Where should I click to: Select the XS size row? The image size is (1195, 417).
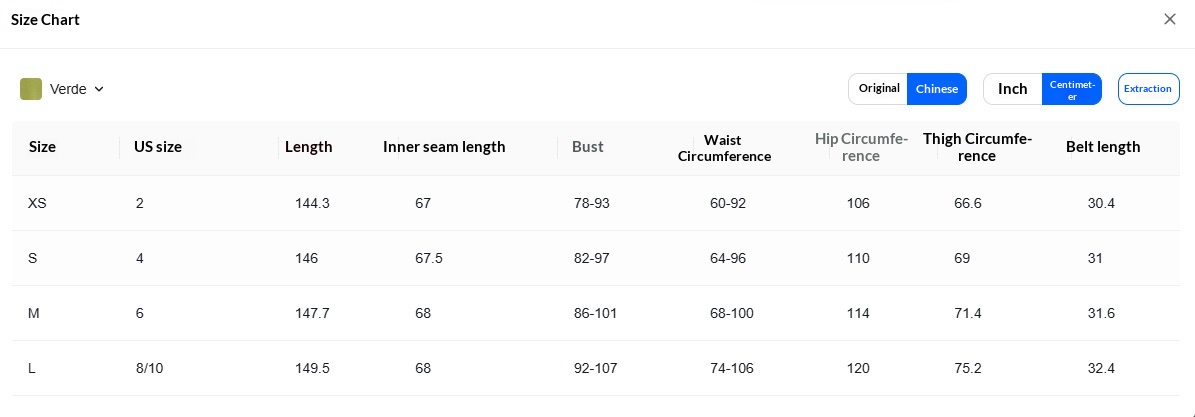595,204
